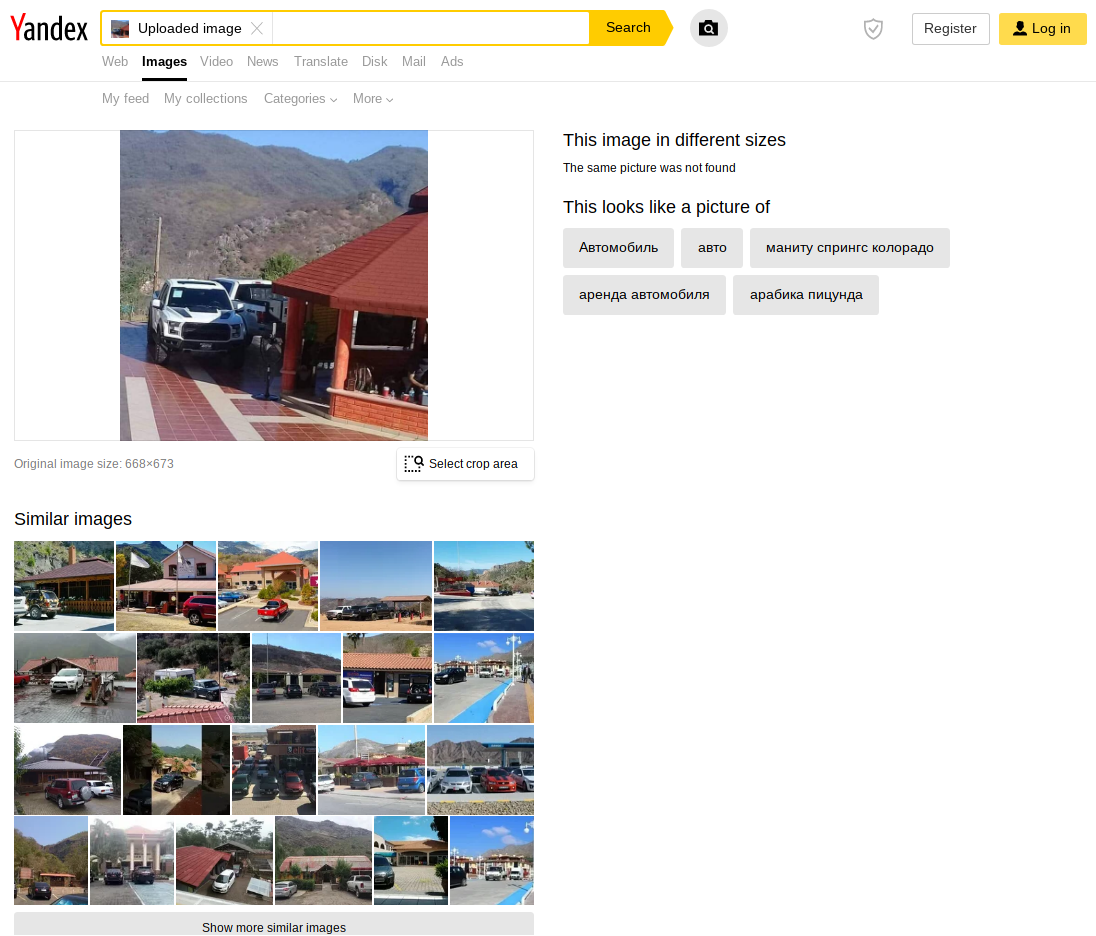
Task: Click the shield protection icon
Action: tap(872, 29)
